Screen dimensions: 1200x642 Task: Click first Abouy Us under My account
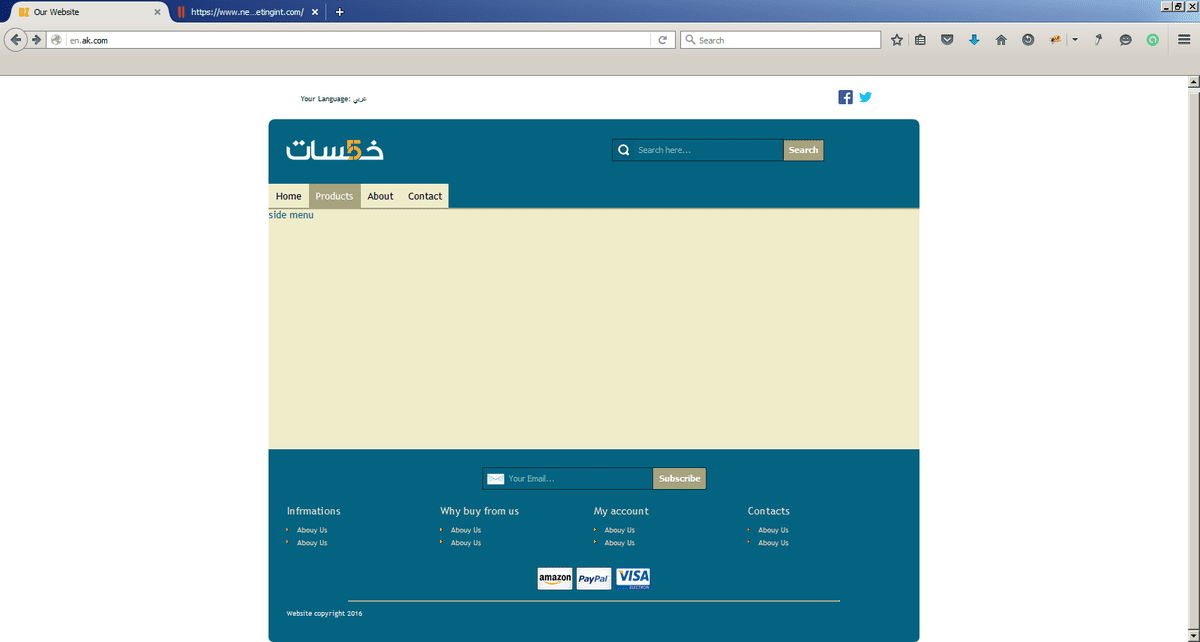point(620,530)
